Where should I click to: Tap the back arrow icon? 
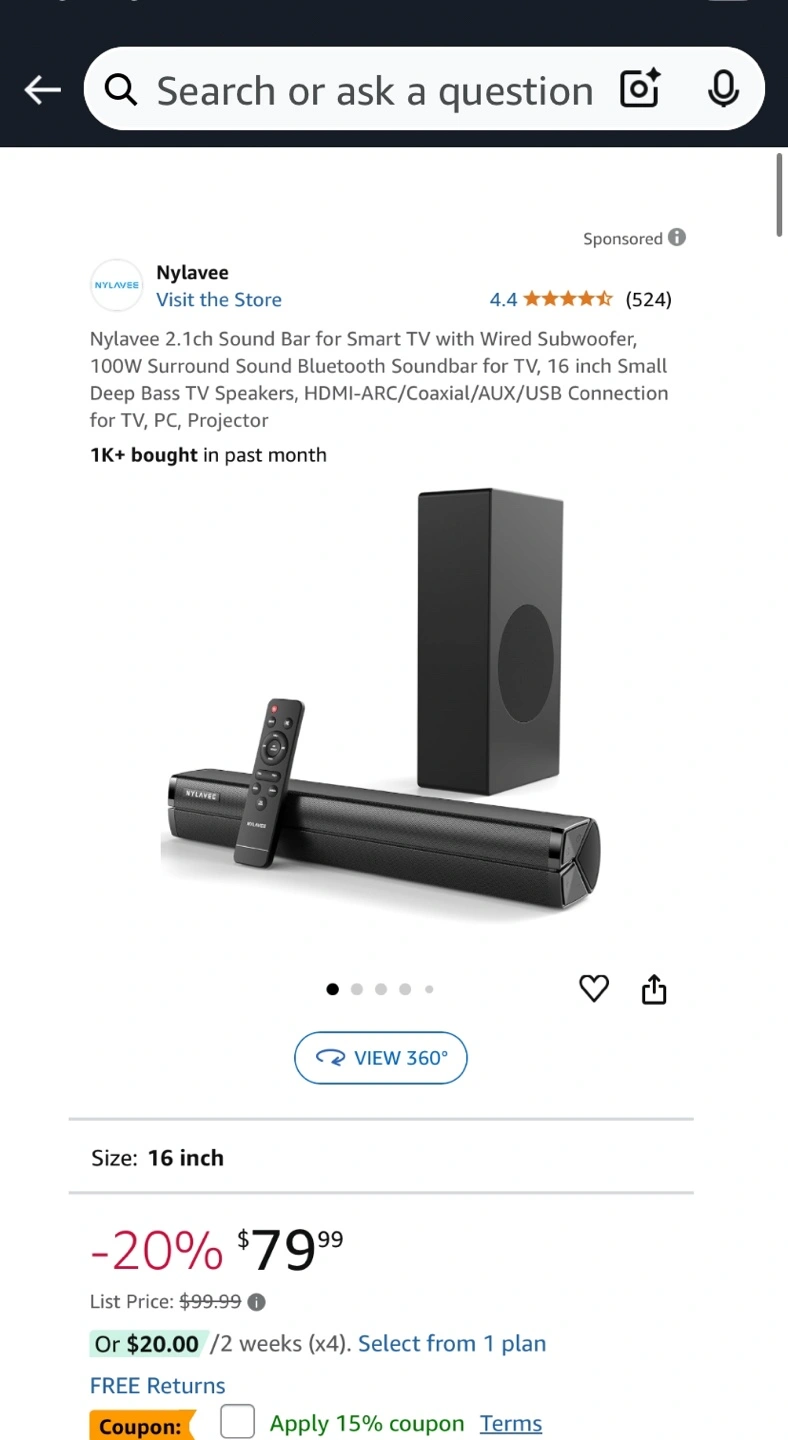click(42, 90)
